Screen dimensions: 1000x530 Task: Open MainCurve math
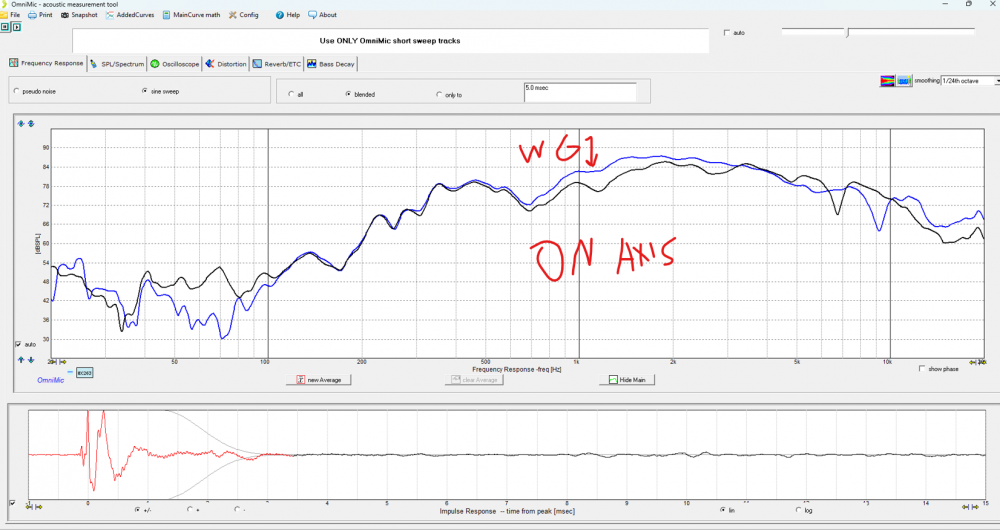191,15
